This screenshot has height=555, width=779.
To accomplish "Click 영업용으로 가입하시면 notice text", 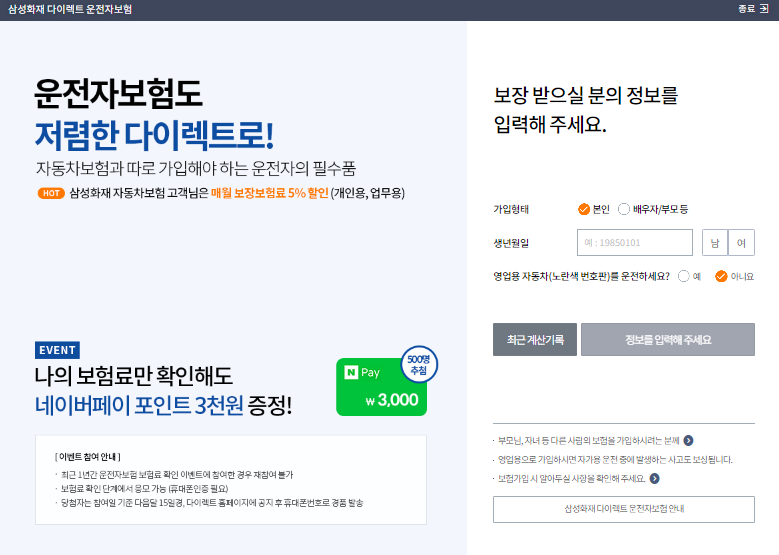I will 615,460.
